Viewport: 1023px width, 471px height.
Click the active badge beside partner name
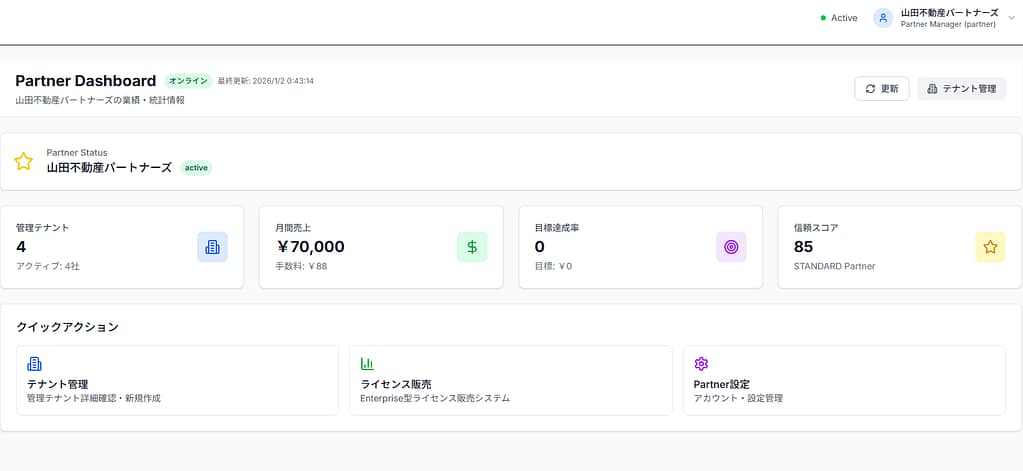pos(196,168)
